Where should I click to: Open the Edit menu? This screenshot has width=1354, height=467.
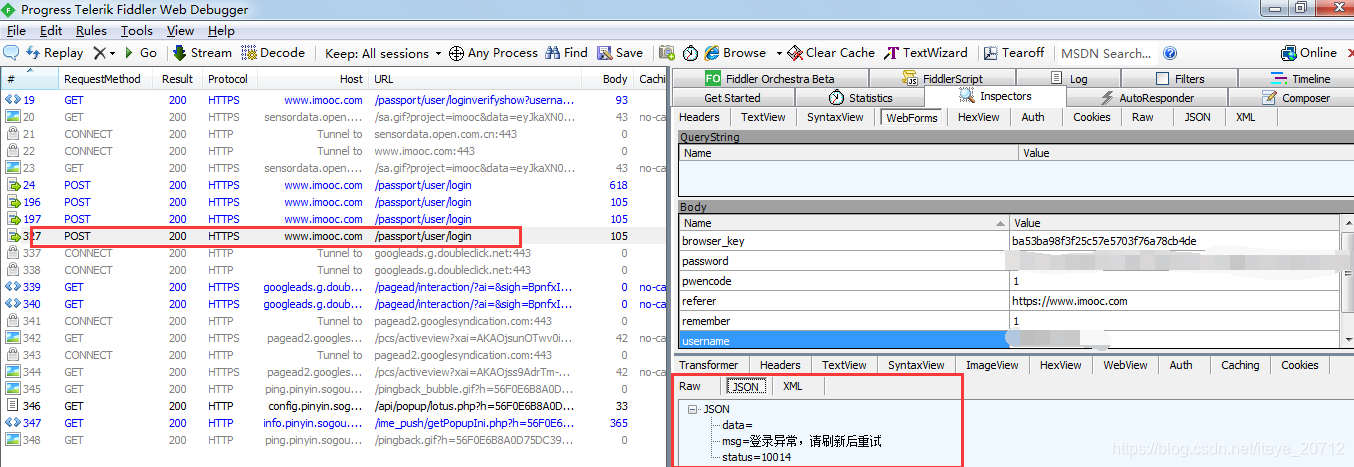click(x=51, y=31)
